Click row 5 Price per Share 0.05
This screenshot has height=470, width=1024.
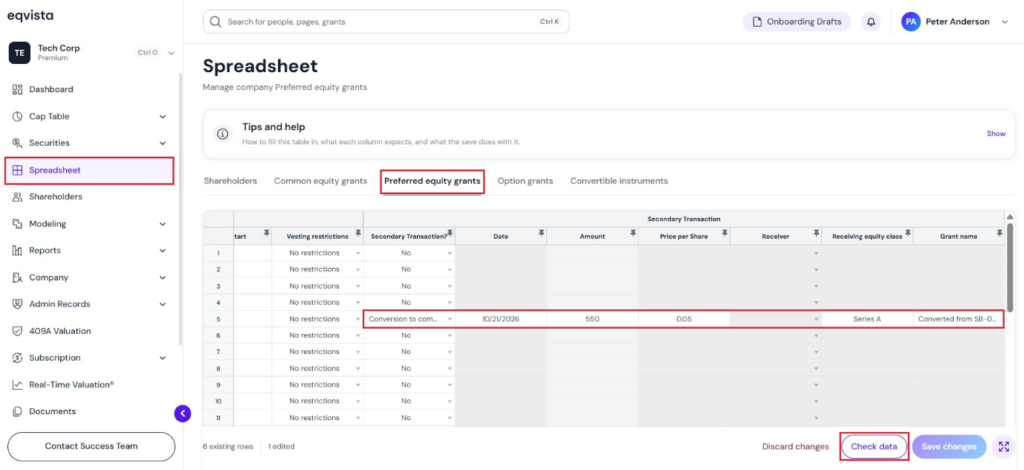[x=684, y=319]
